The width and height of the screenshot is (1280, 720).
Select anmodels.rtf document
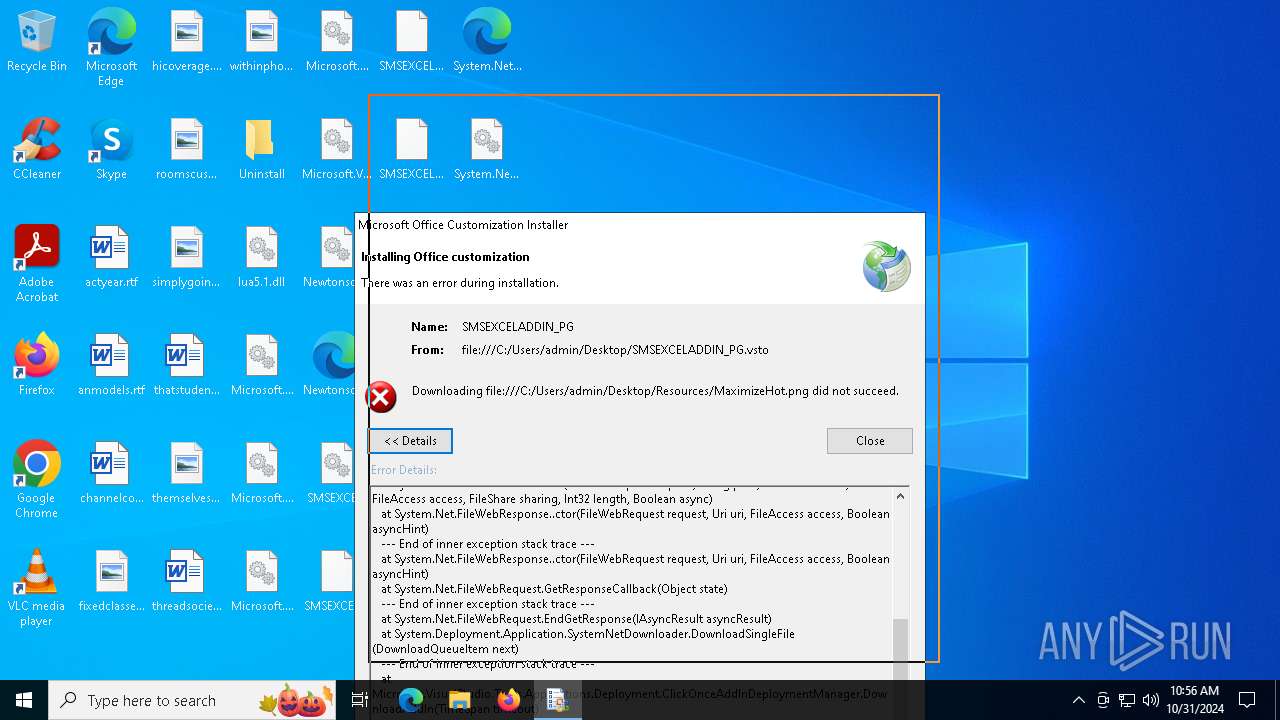111,366
